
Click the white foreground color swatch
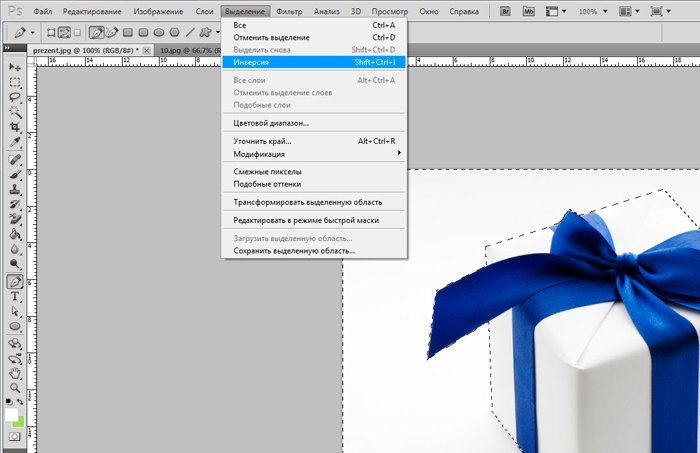(11, 414)
